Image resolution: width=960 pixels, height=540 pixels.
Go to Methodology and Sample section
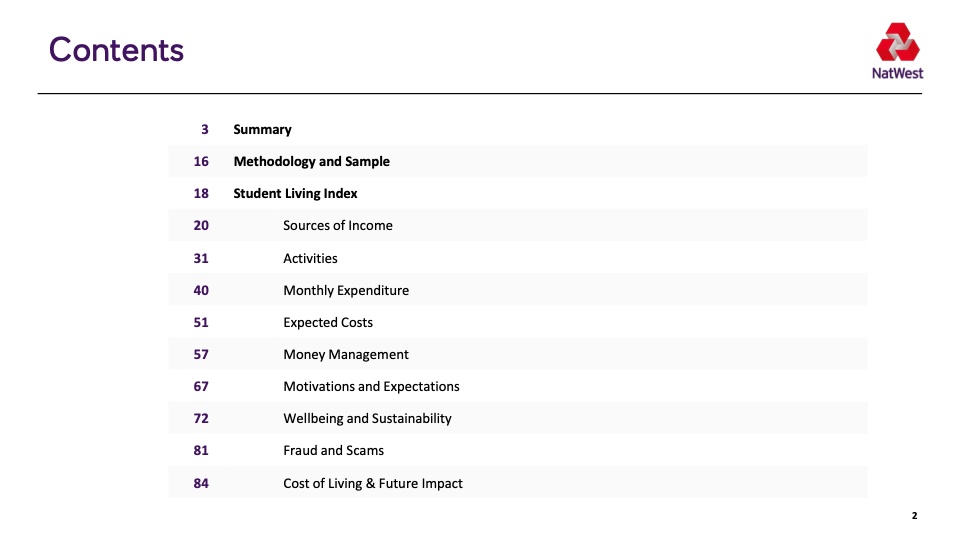coord(311,161)
